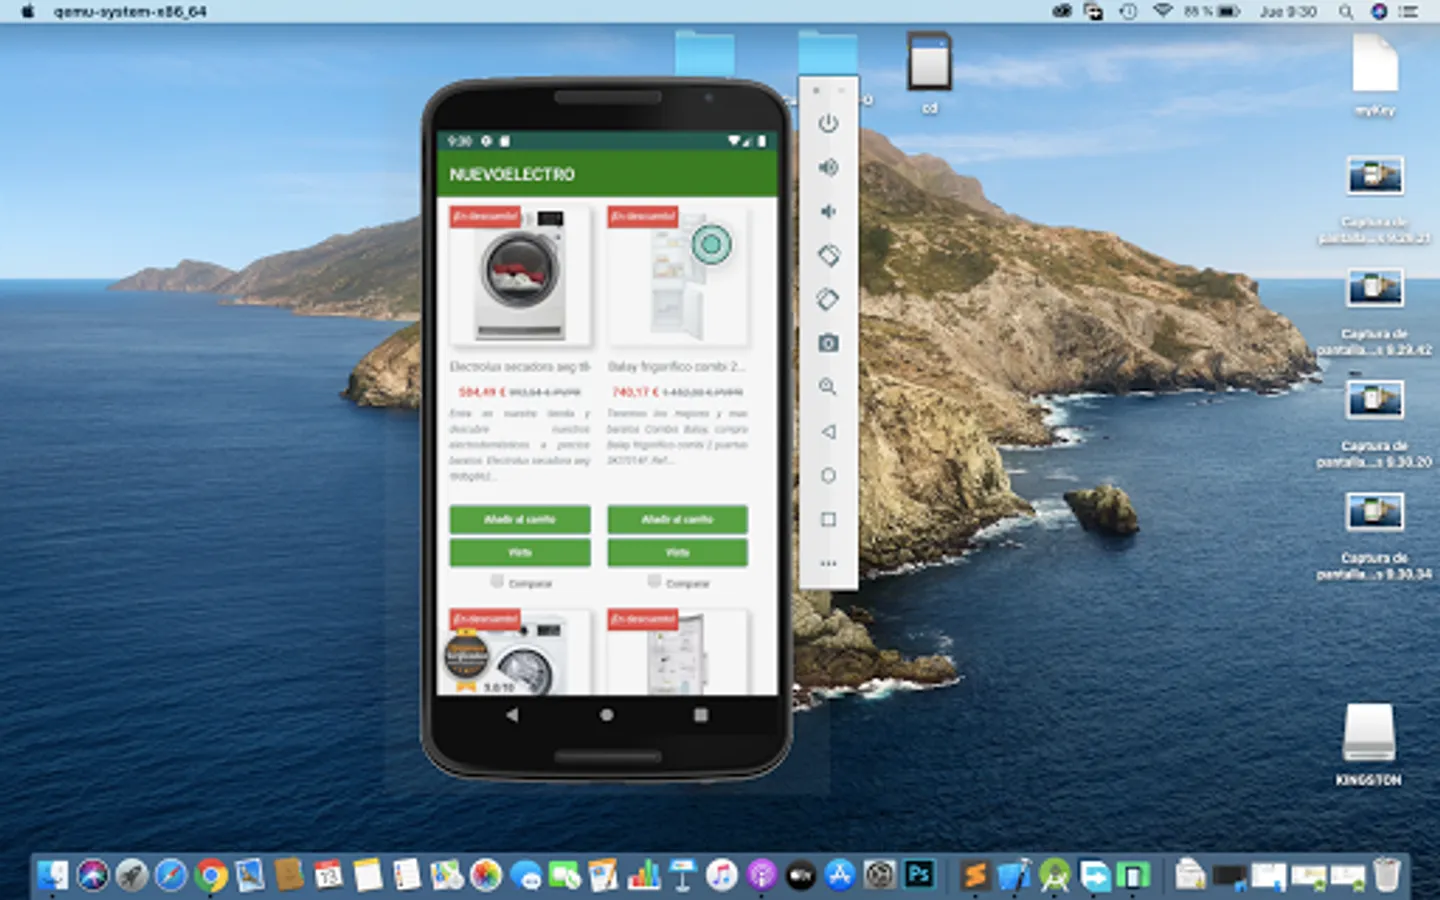
Task: Open Spotlight search in the menu bar
Action: click(1346, 12)
